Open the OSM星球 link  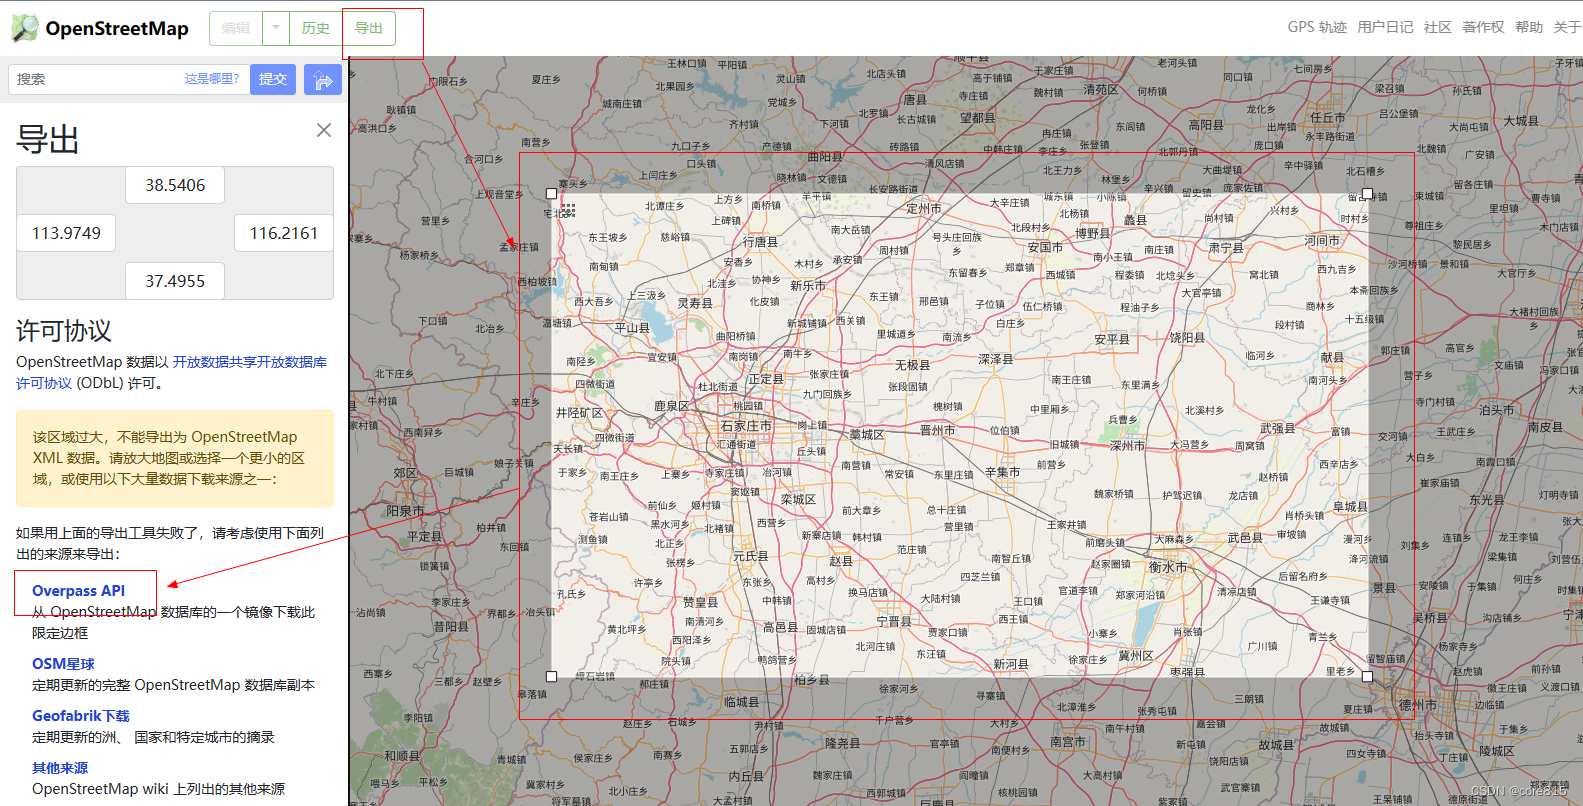[63, 664]
